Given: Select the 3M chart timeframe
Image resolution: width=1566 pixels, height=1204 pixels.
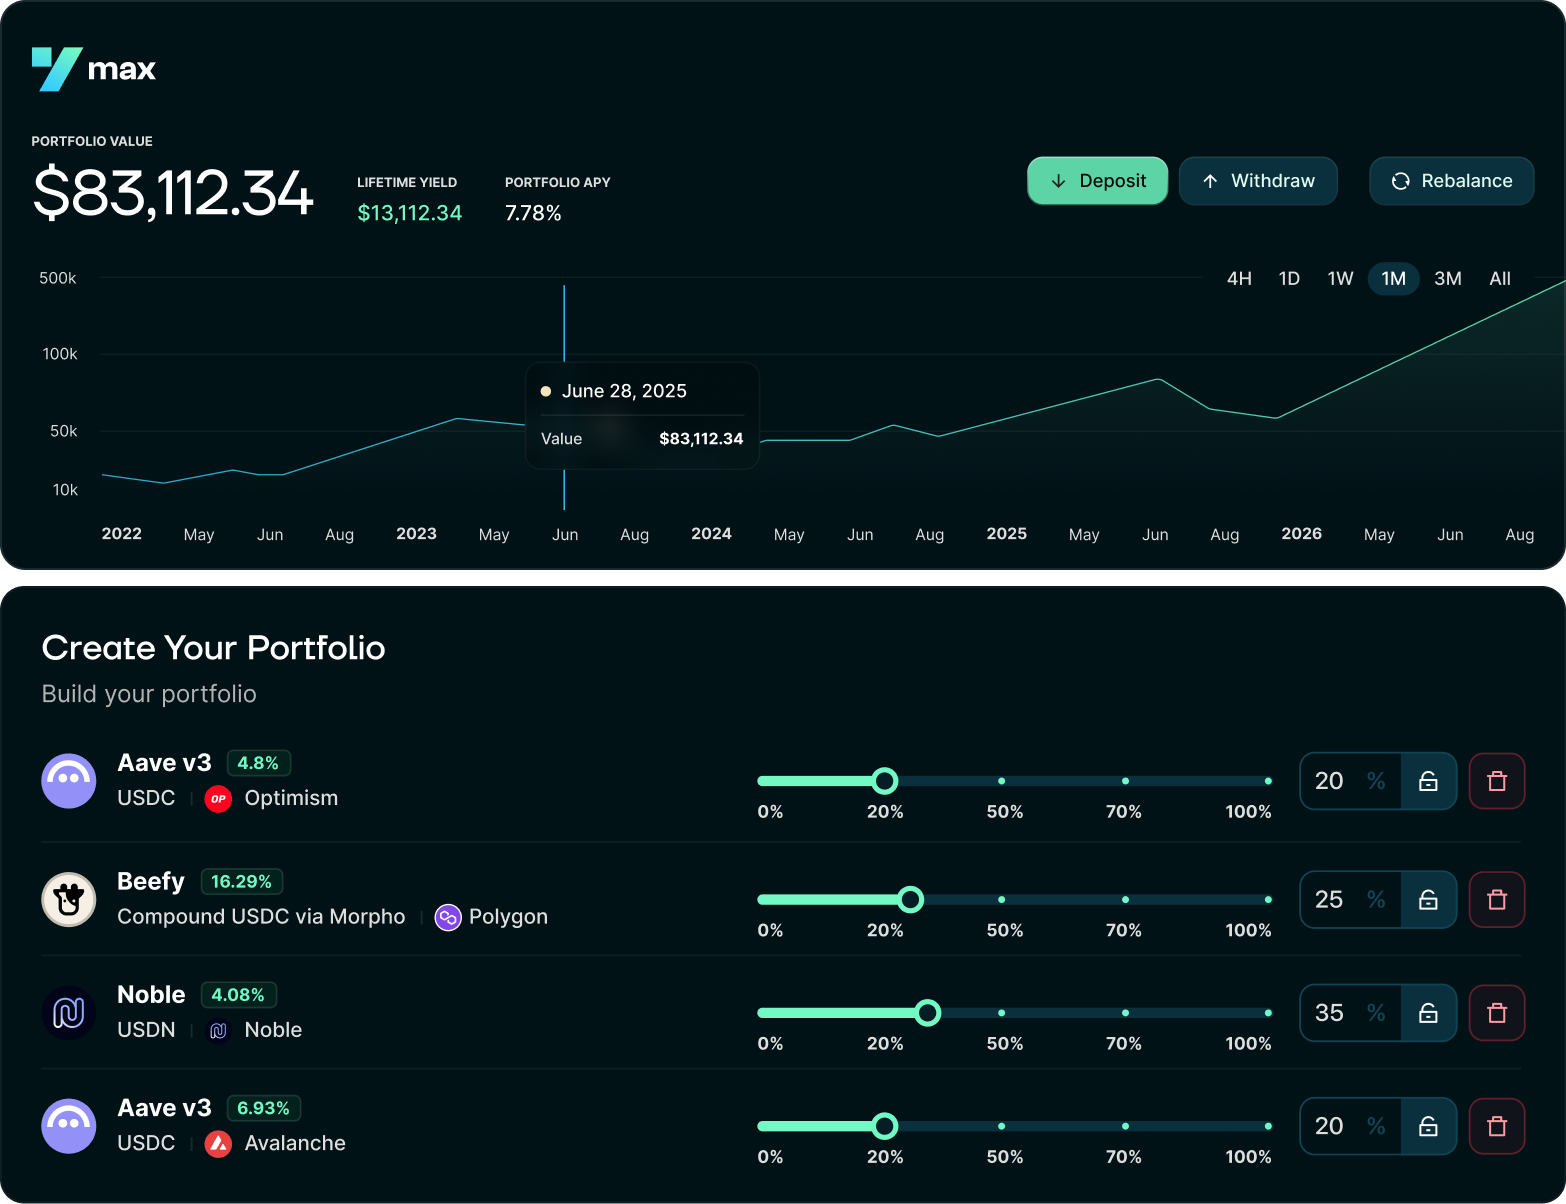Looking at the screenshot, I should coord(1447,279).
